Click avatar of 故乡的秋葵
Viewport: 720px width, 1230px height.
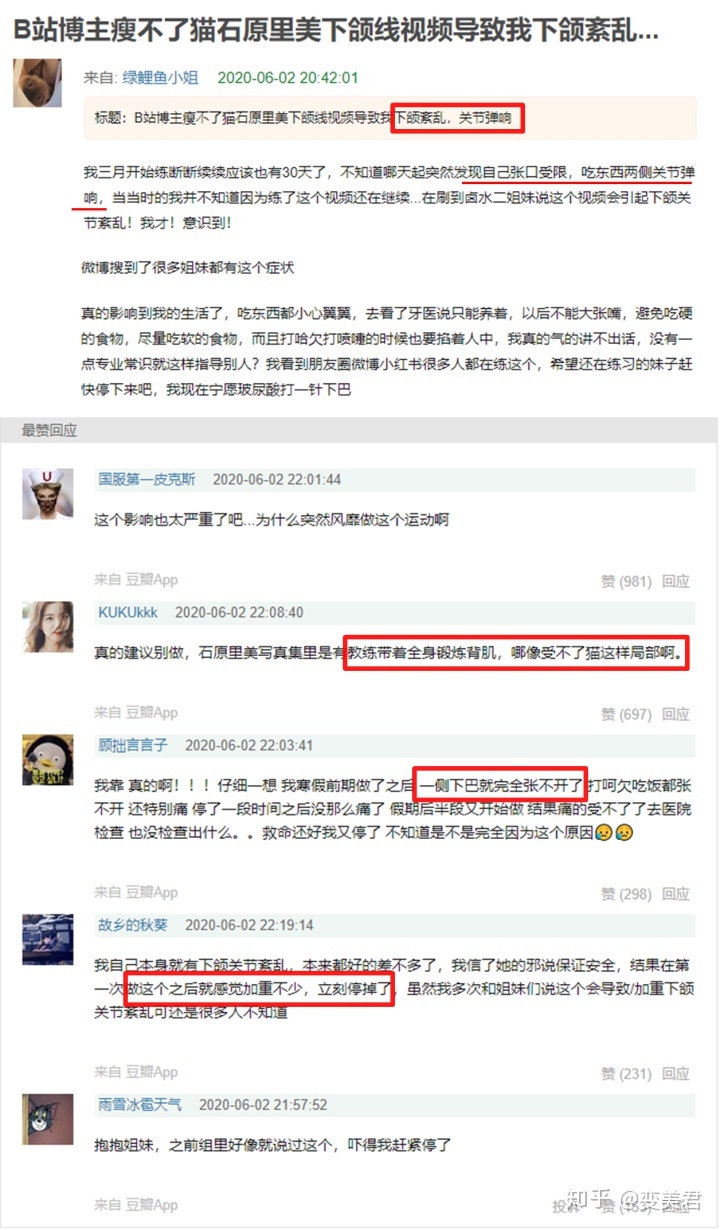pos(48,940)
